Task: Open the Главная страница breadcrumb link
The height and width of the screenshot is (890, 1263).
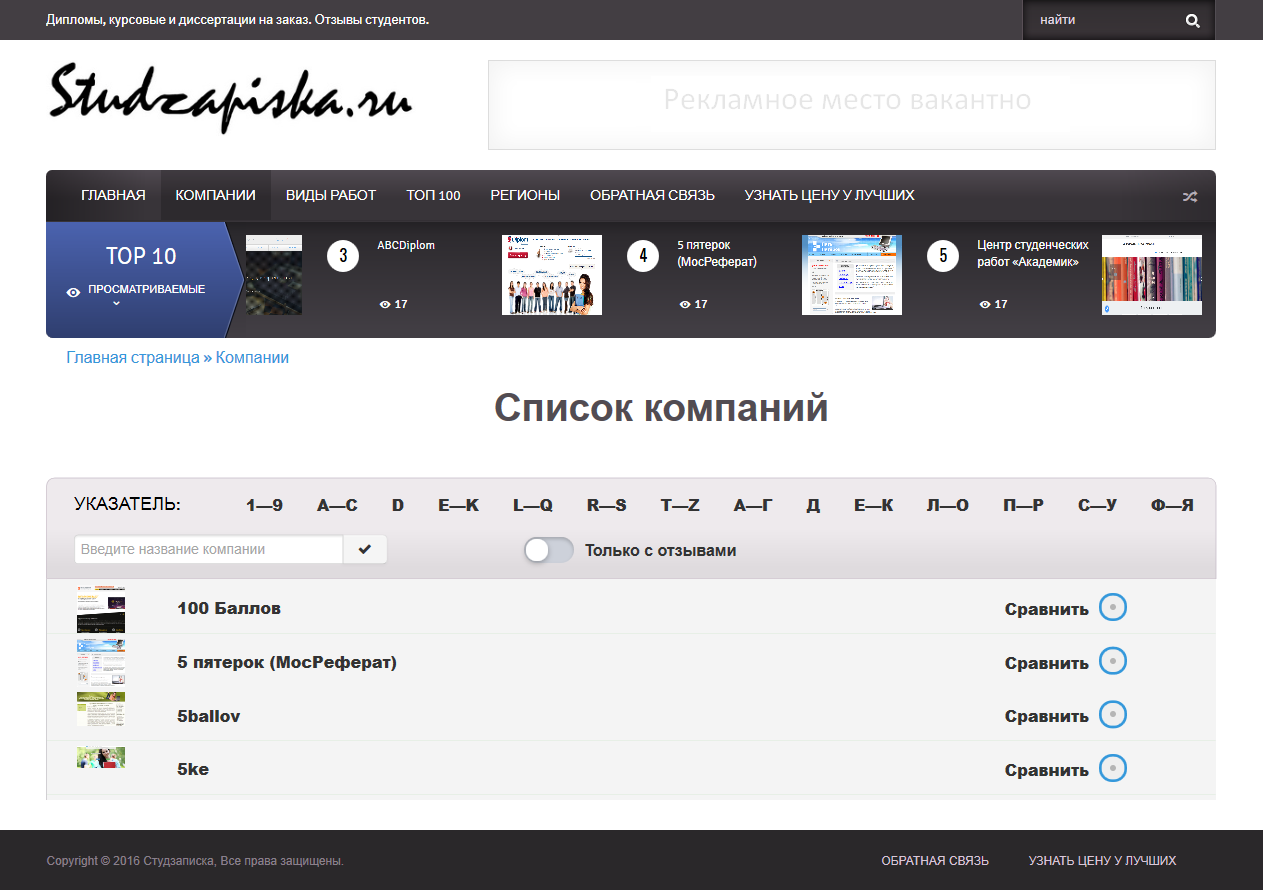Action: [130, 356]
